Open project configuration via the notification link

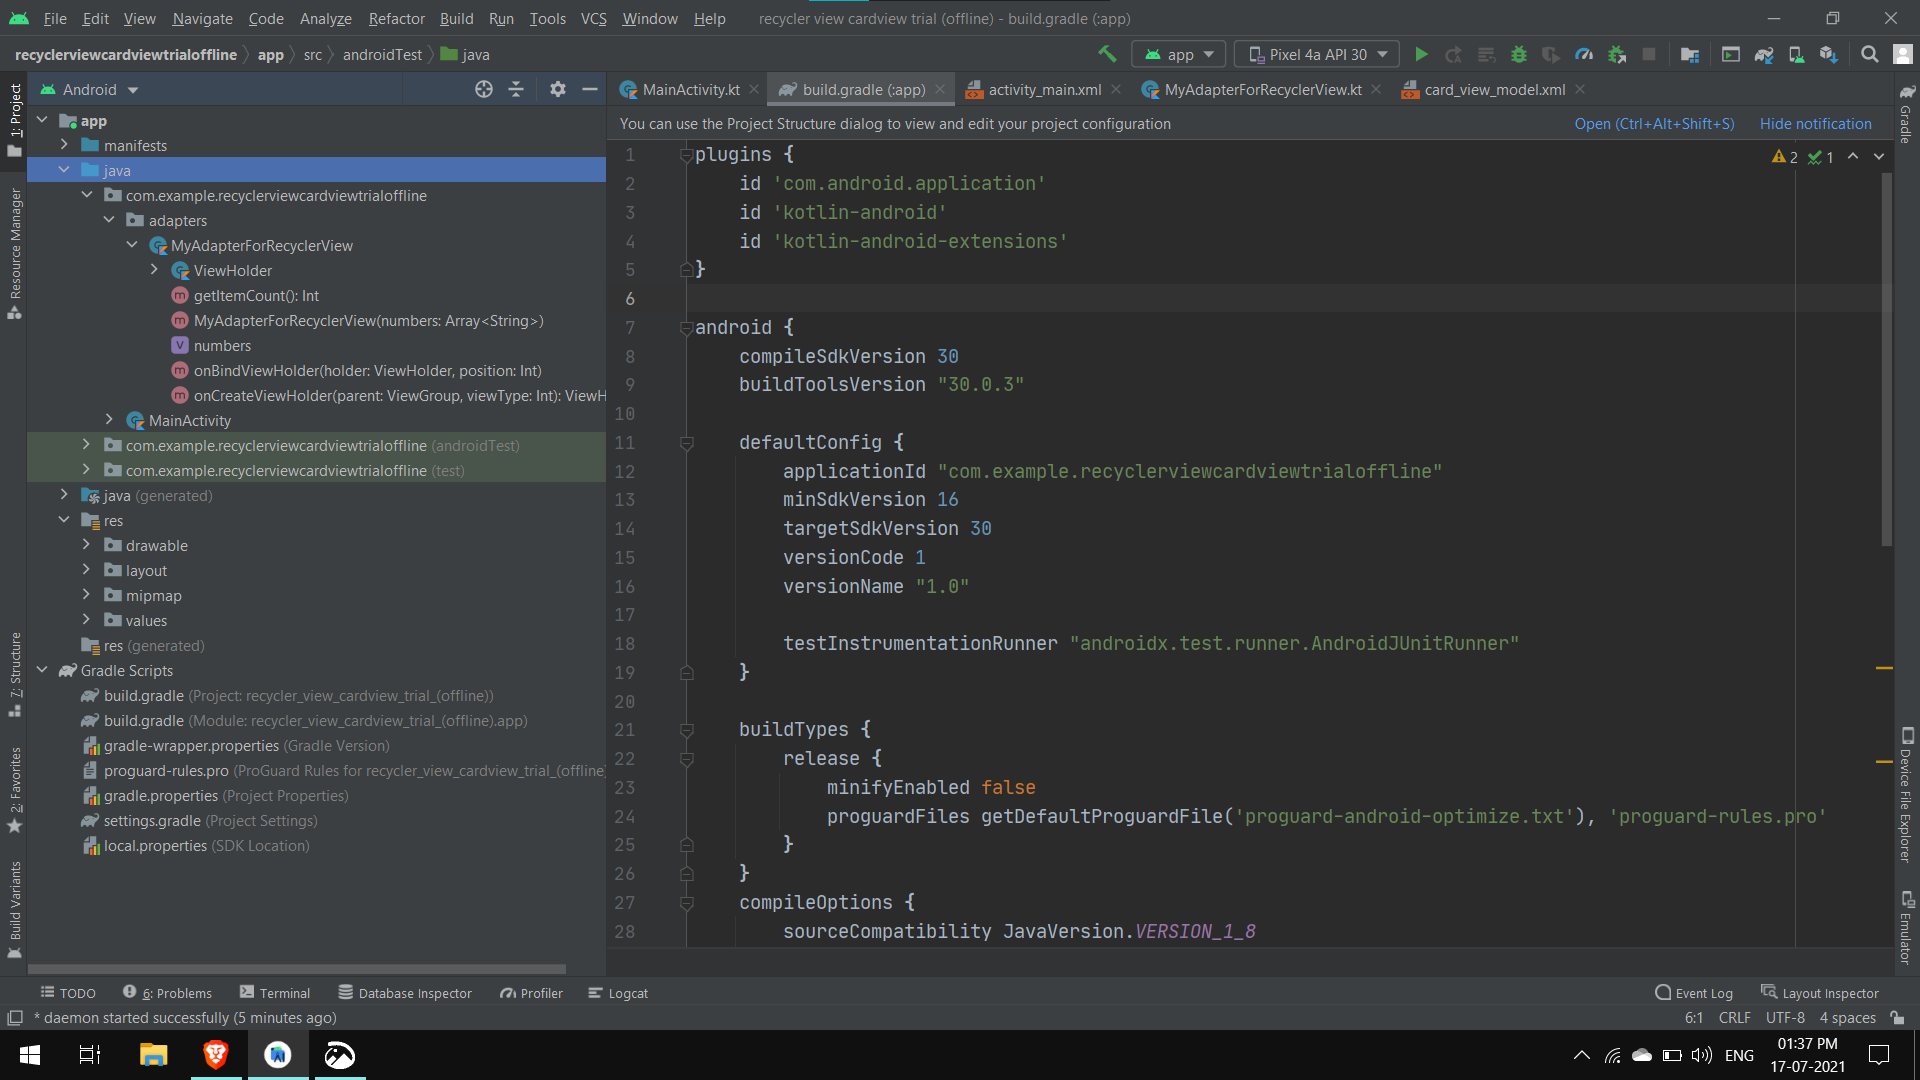[x=1653, y=123]
